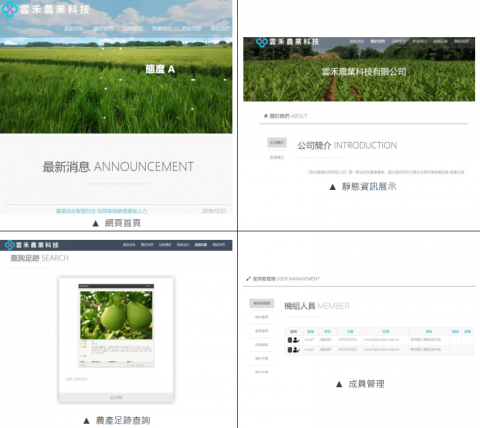Select the highlighted 公司簡介 sidebar tab
This screenshot has width=480, height=428.
(277, 142)
